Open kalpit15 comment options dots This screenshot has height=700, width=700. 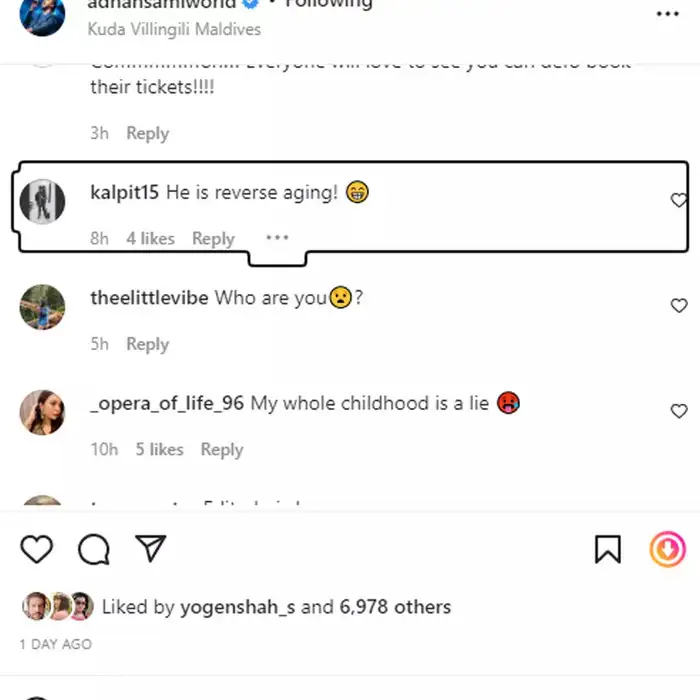point(277,238)
